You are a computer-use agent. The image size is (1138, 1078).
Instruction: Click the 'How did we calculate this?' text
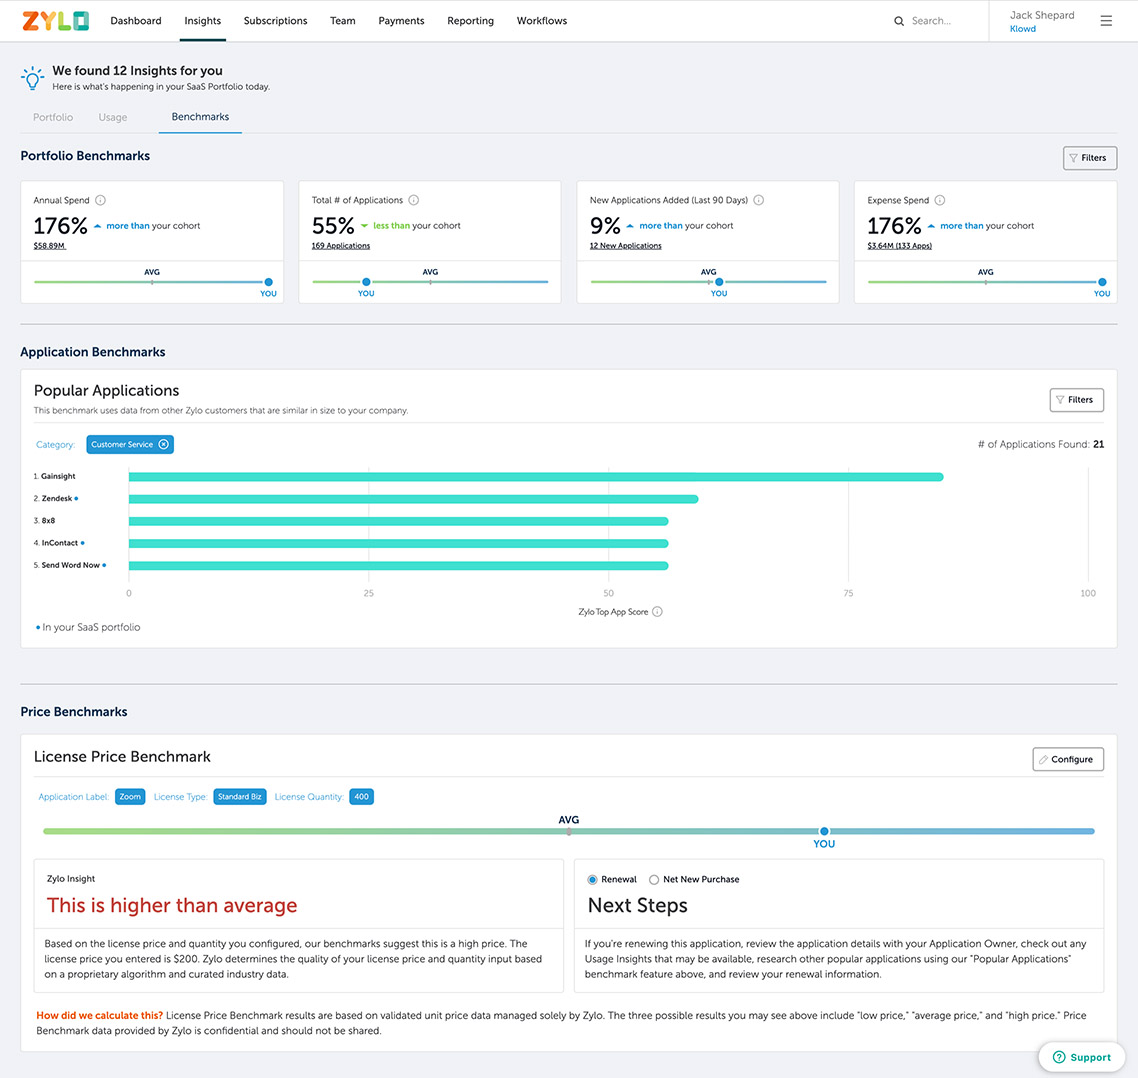point(99,1016)
